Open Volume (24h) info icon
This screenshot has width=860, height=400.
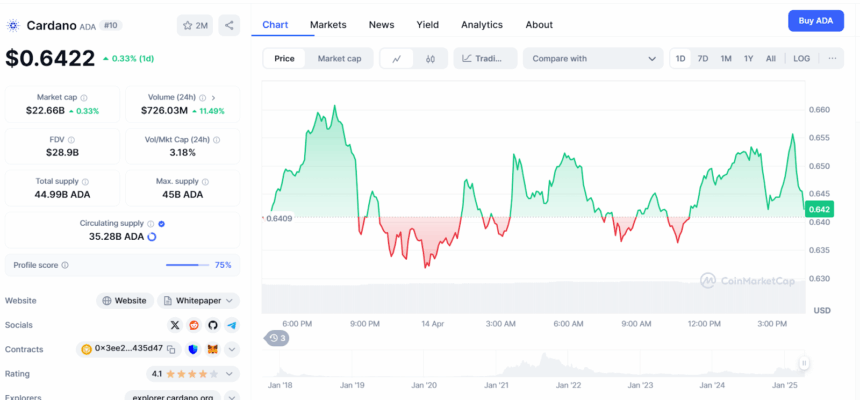point(202,98)
